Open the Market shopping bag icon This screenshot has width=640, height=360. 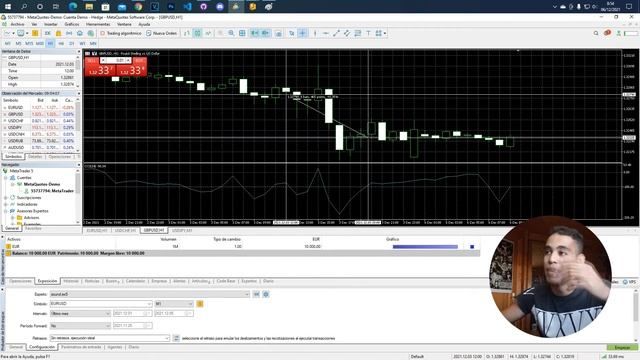[58, 33]
